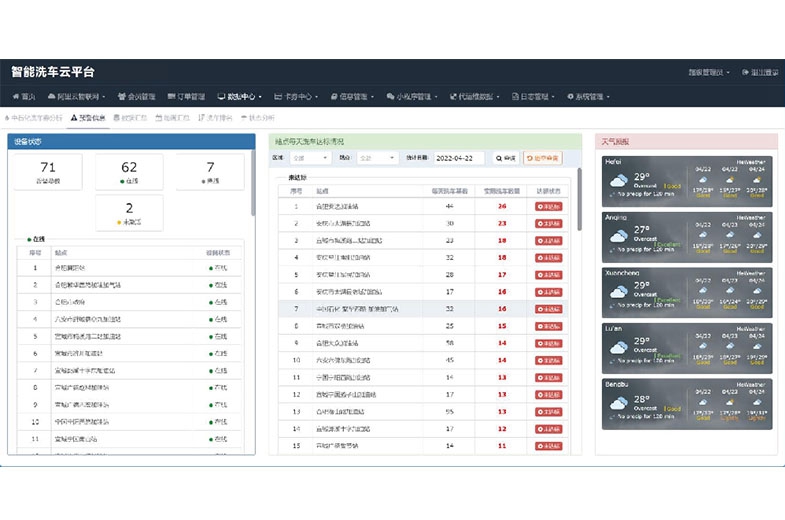
Task: Open the 区域 dropdown filter
Action: [x=311, y=158]
